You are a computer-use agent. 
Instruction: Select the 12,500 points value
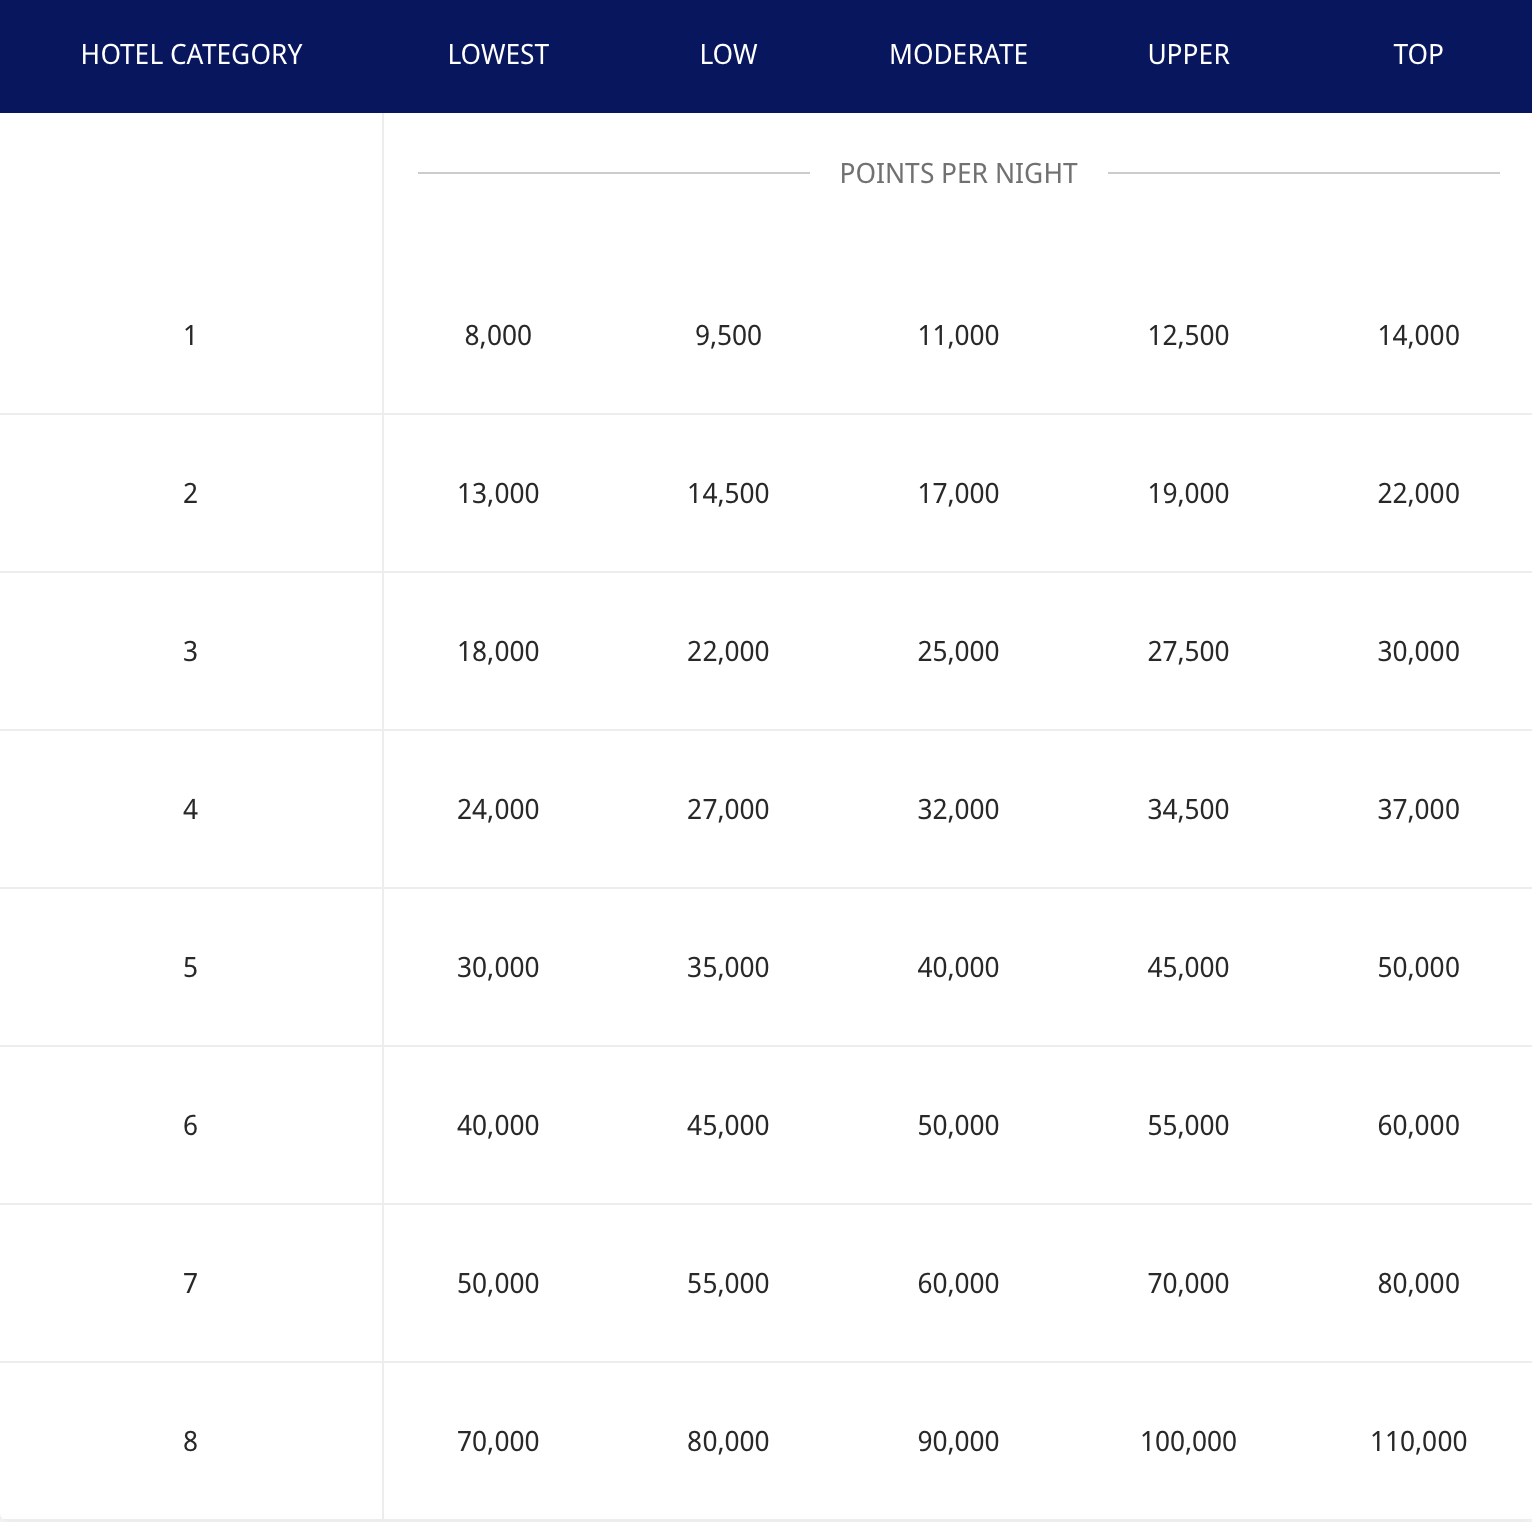1188,335
